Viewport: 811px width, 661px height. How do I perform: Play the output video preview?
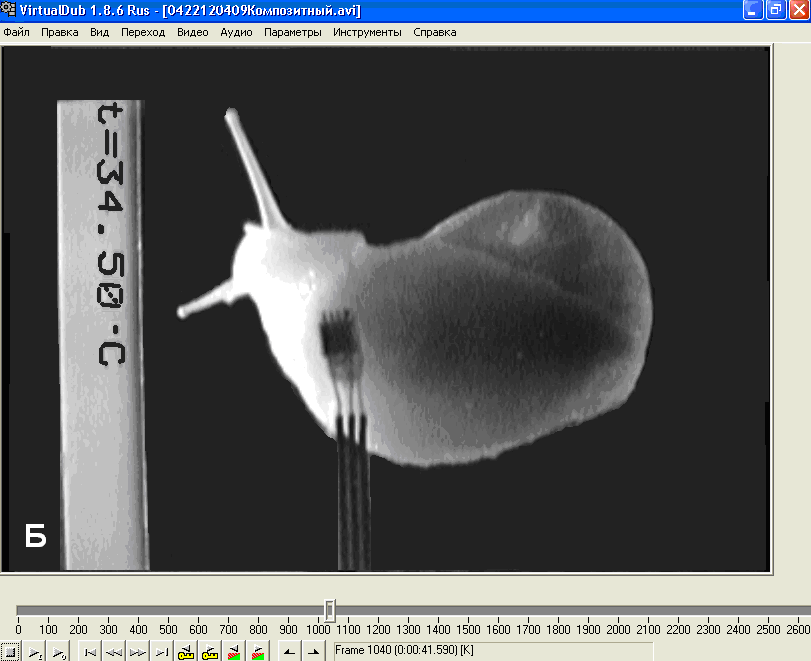(x=58, y=652)
